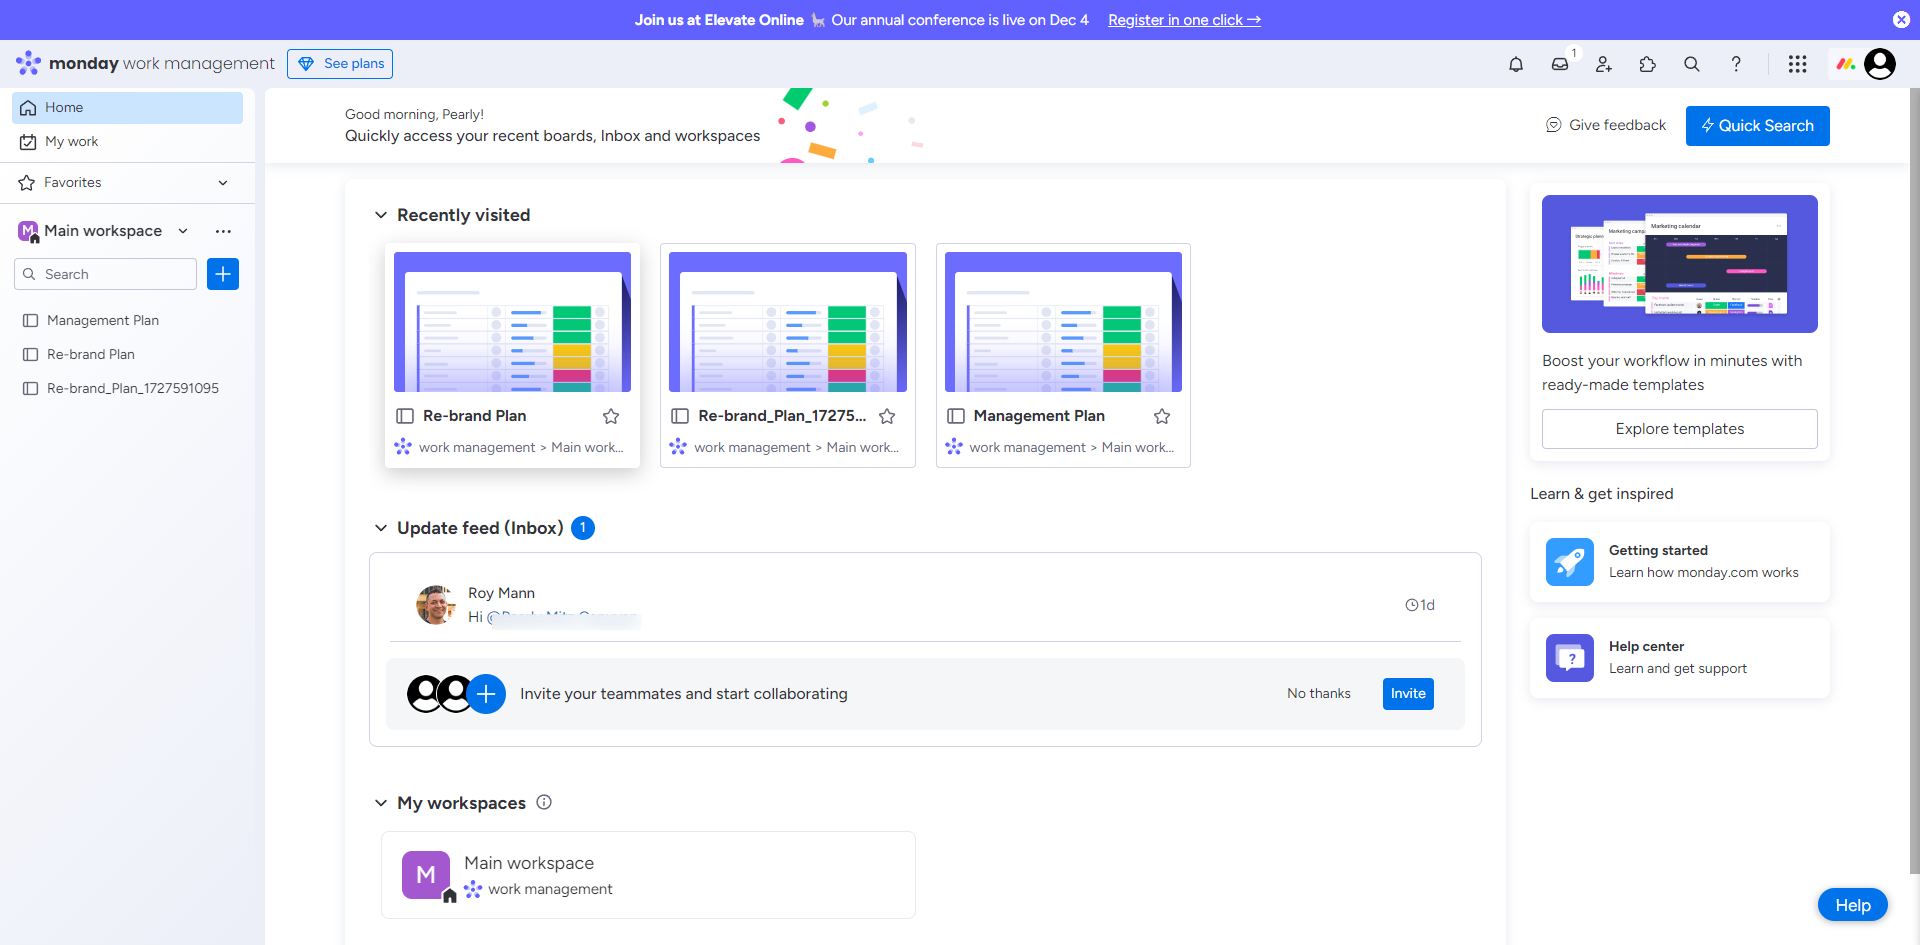The image size is (1920, 945).
Task: Open the apps puzzle piece icon
Action: [x=1648, y=64]
